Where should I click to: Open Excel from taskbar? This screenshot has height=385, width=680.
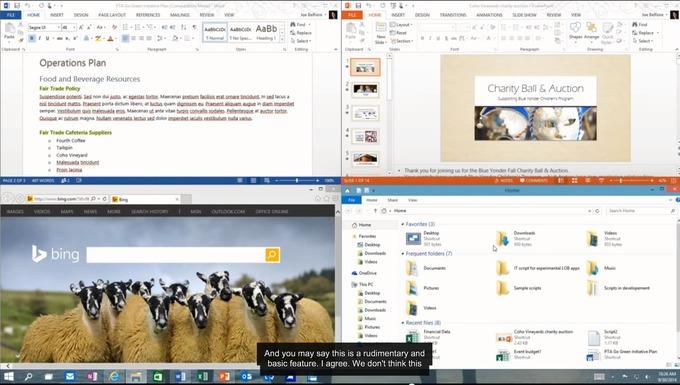[203, 376]
